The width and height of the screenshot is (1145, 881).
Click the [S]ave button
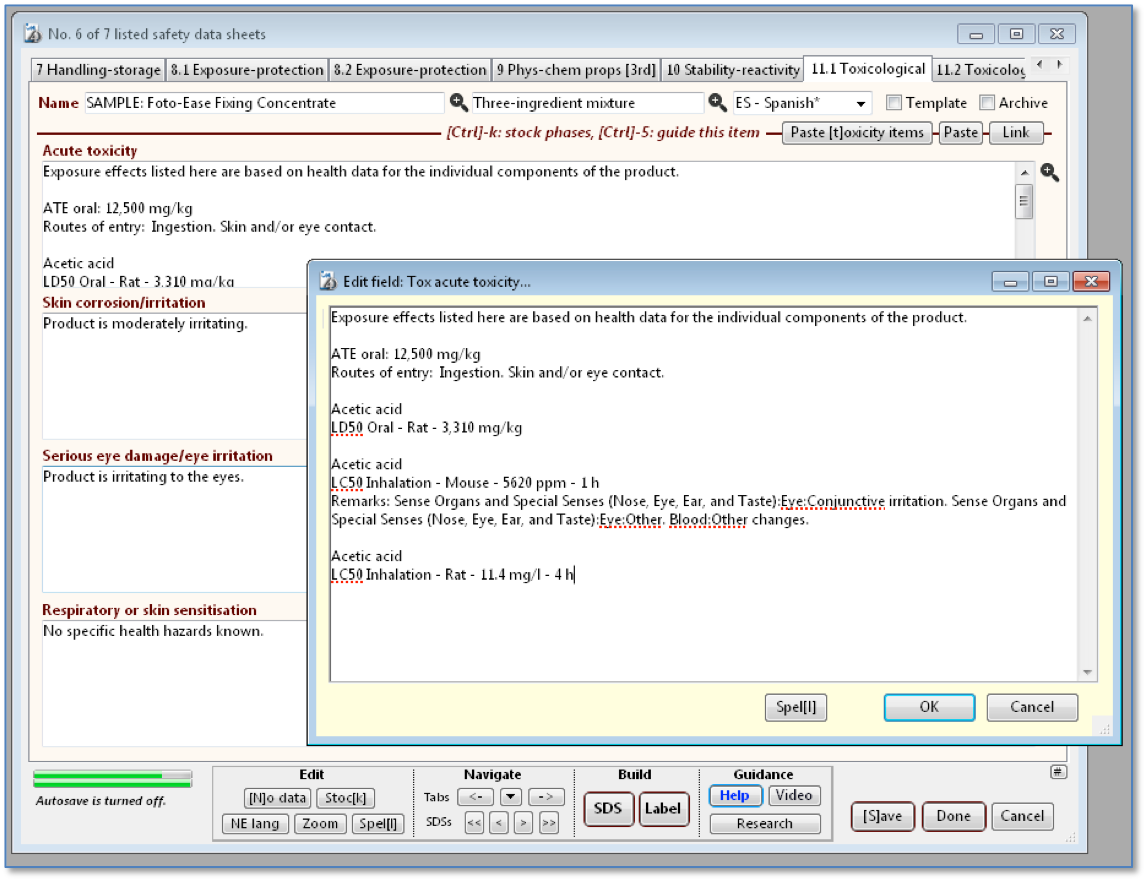(883, 817)
